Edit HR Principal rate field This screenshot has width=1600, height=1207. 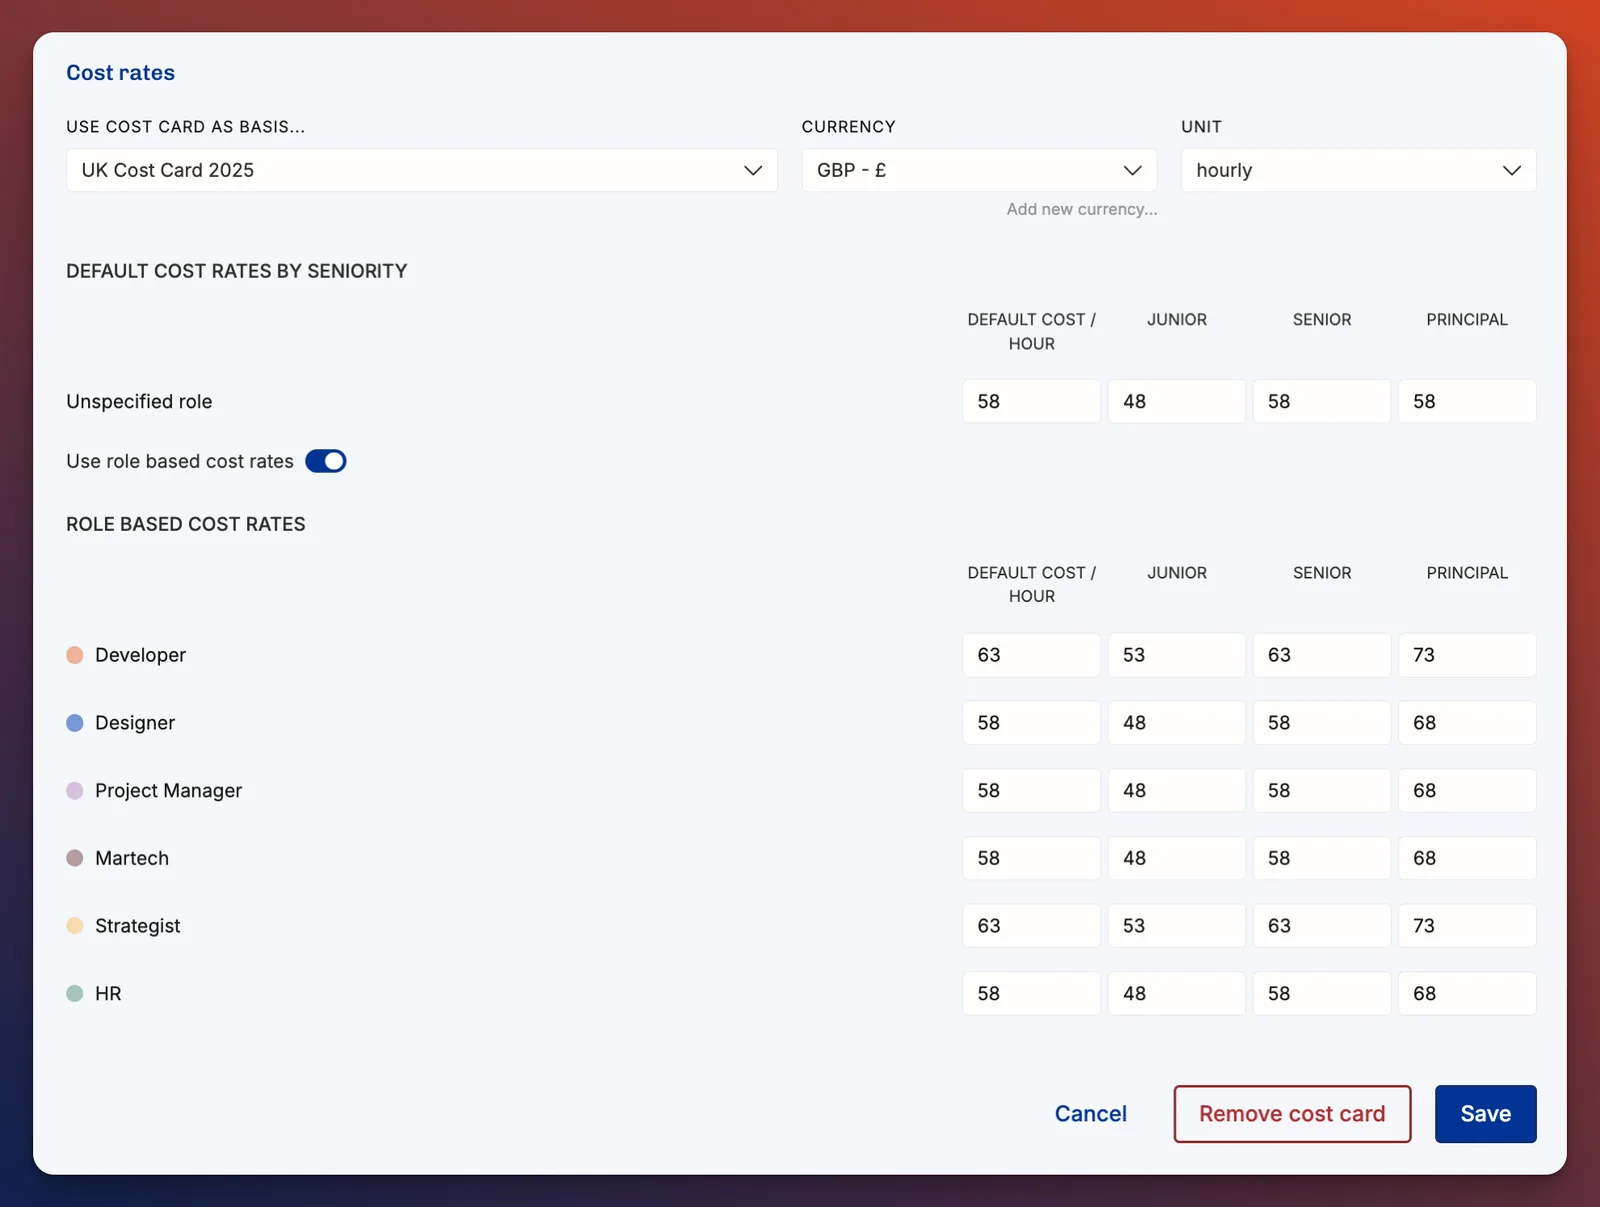tap(1467, 994)
